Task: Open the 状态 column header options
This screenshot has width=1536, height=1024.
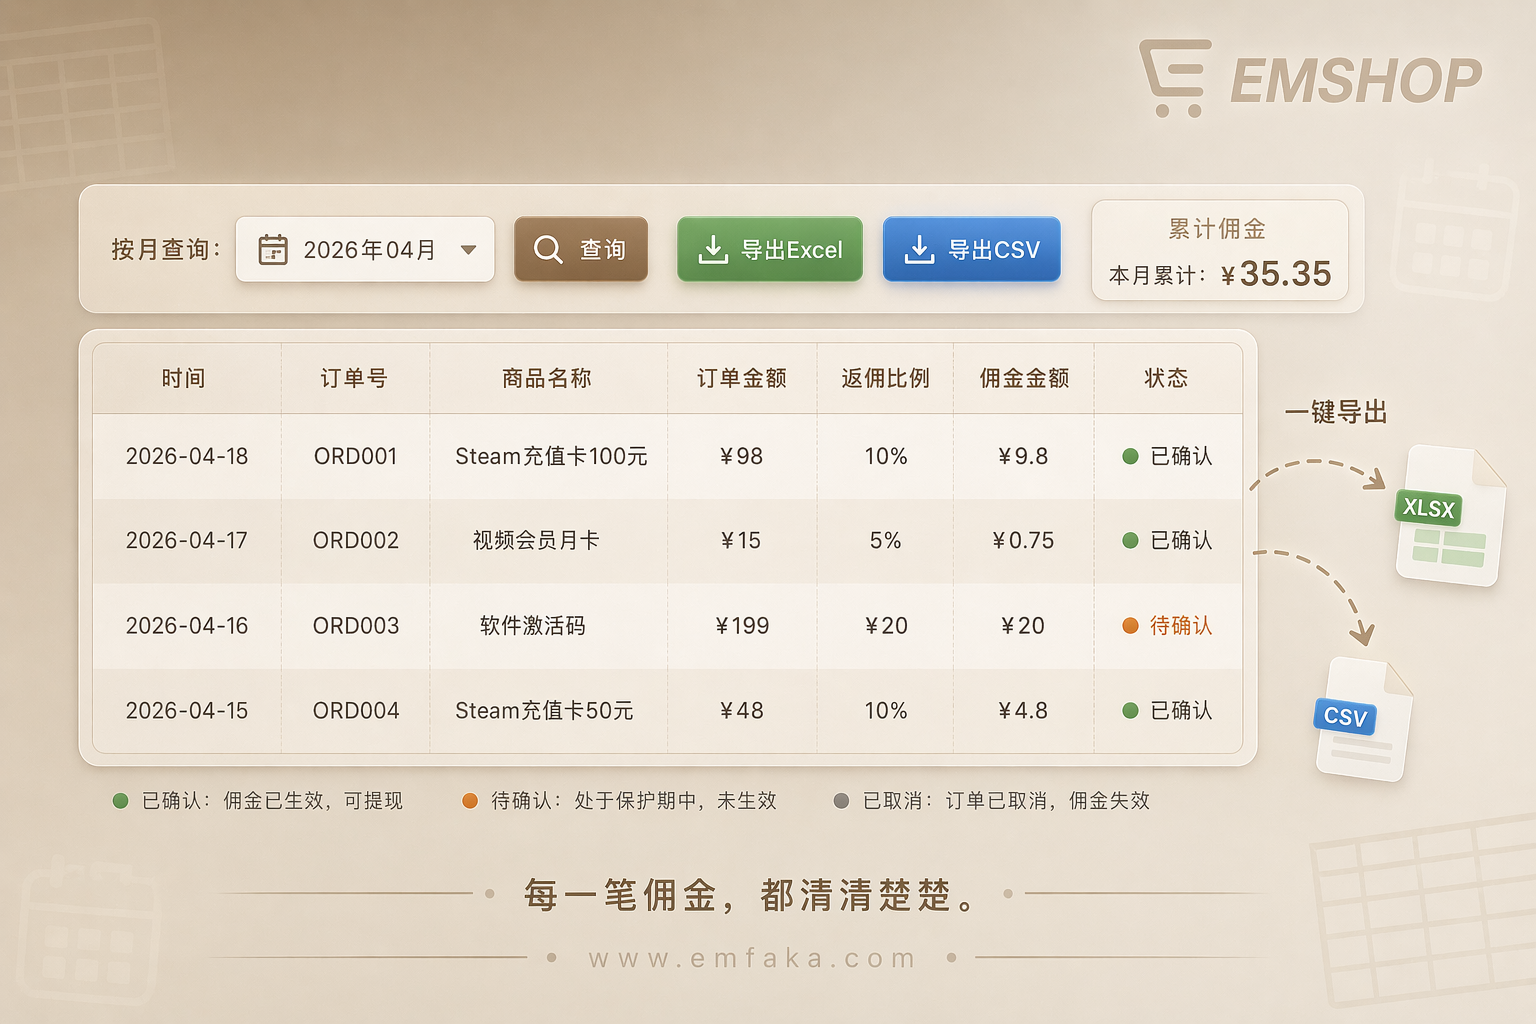Action: pos(1167,378)
